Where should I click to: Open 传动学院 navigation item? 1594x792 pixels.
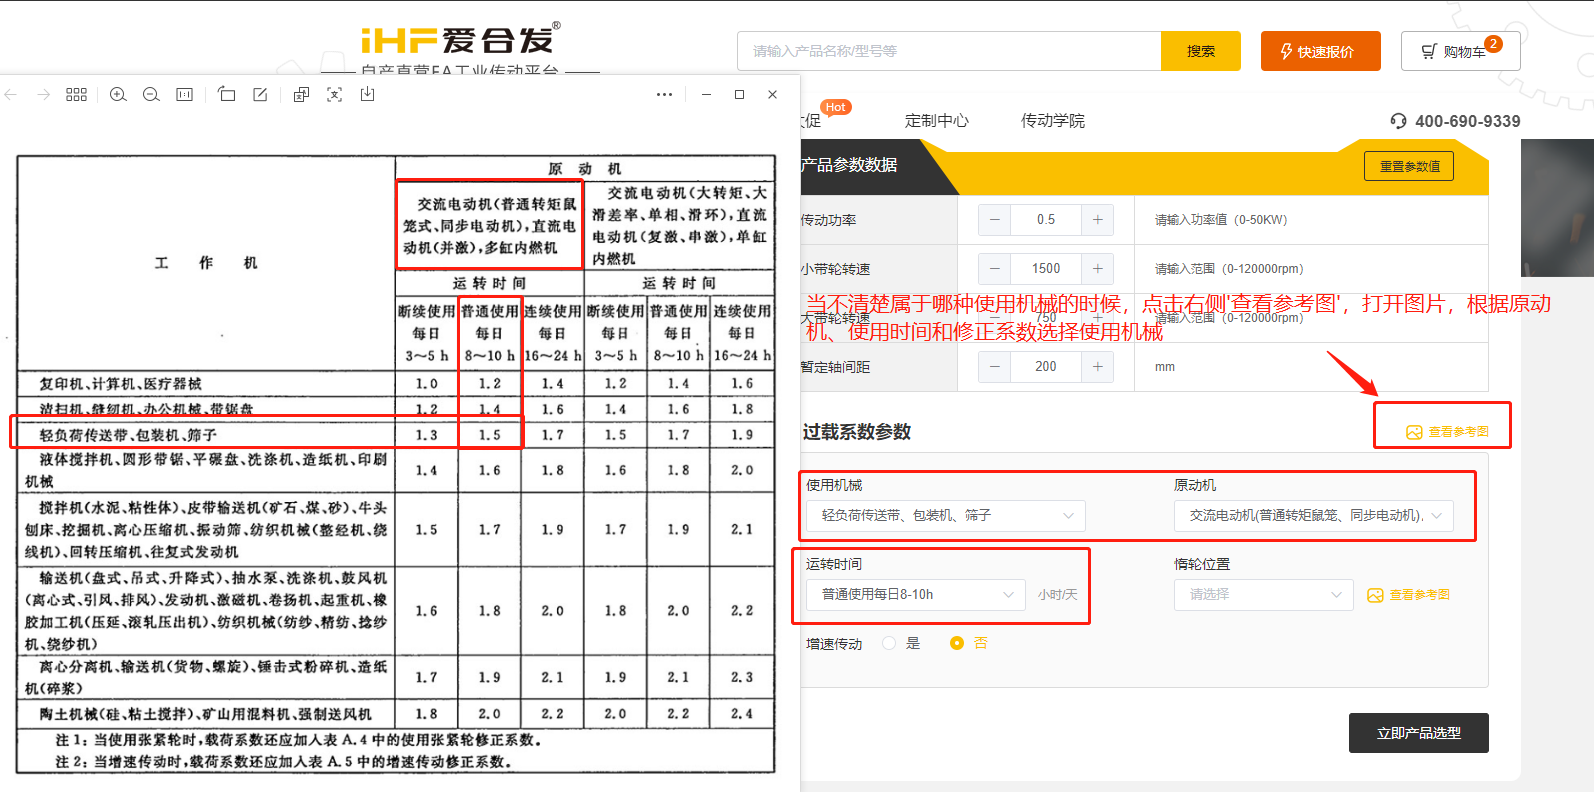[1052, 121]
